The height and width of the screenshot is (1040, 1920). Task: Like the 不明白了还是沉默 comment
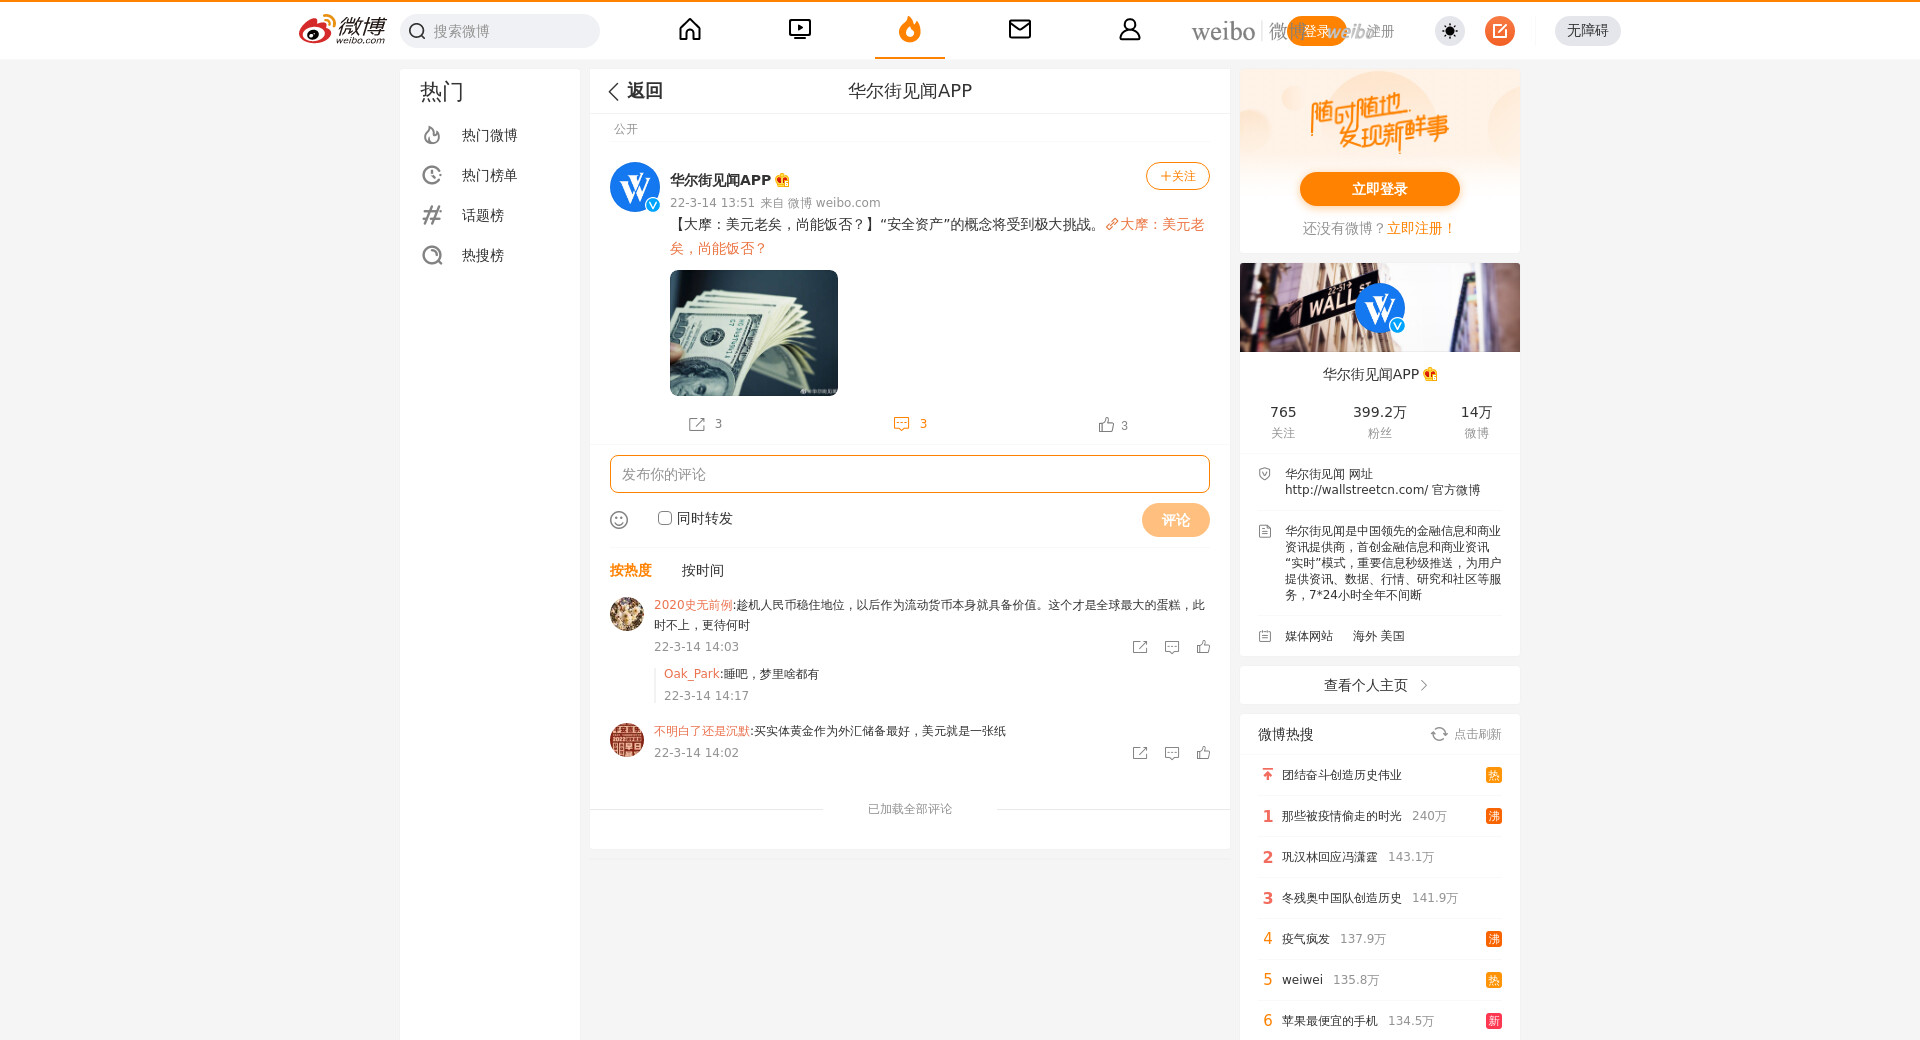coord(1204,753)
